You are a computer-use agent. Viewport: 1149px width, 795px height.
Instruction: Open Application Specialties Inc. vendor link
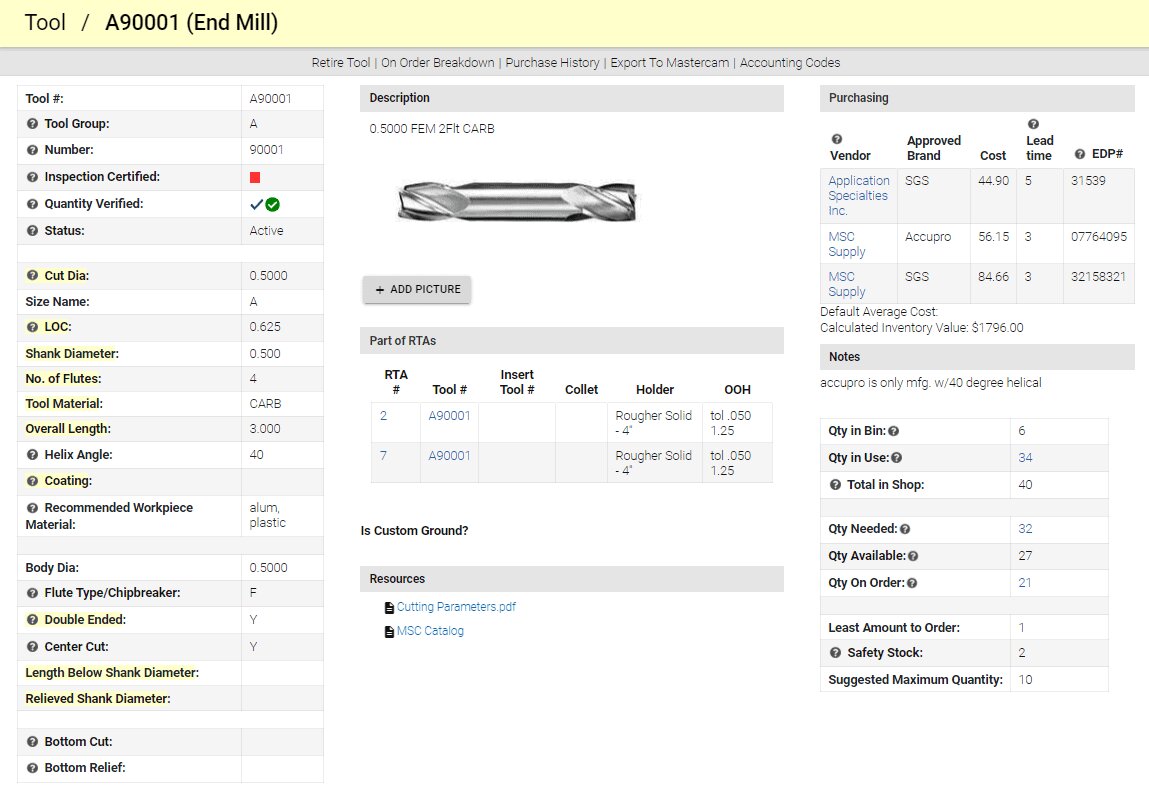pyautogui.click(x=858, y=196)
